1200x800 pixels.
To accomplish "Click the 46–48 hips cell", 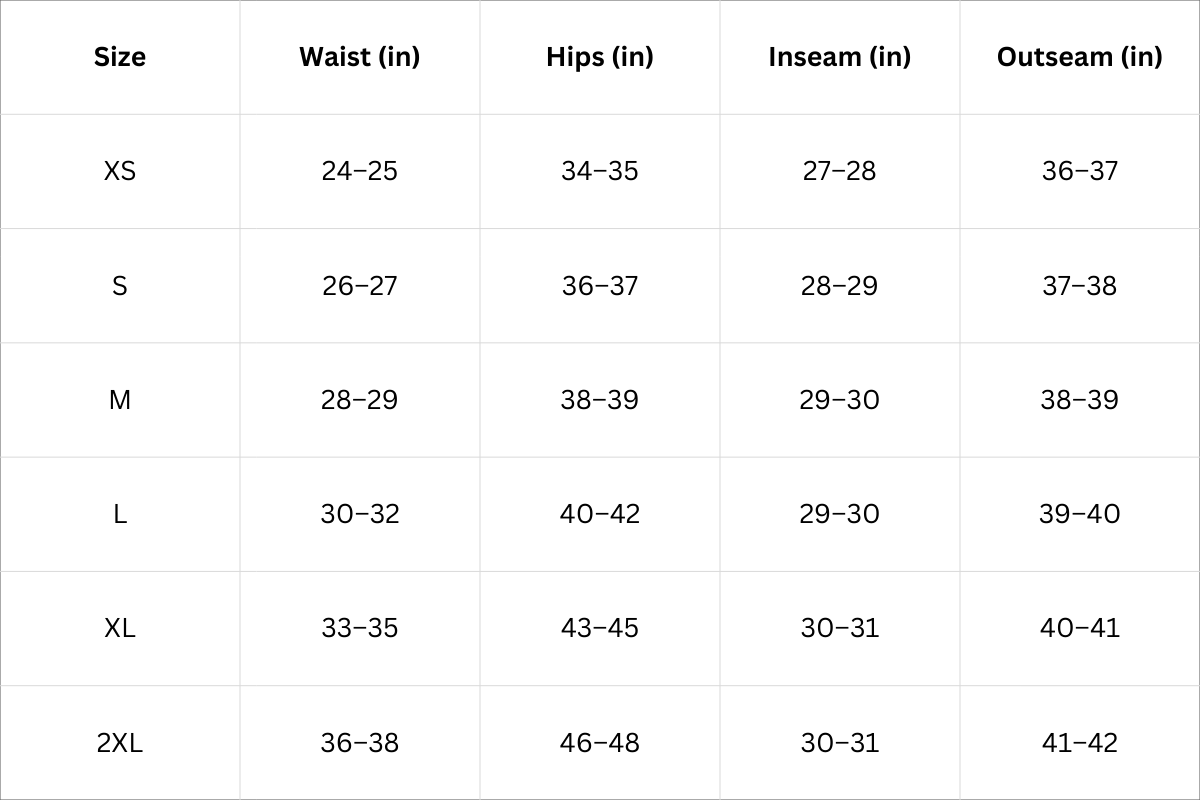I will [x=599, y=743].
